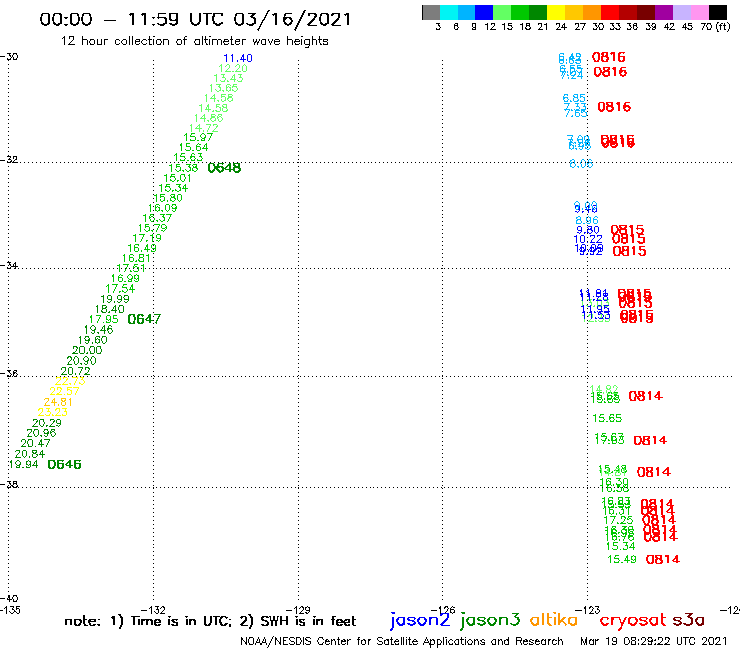
Task: Click the wave height value 14.72
Action: click(x=203, y=128)
